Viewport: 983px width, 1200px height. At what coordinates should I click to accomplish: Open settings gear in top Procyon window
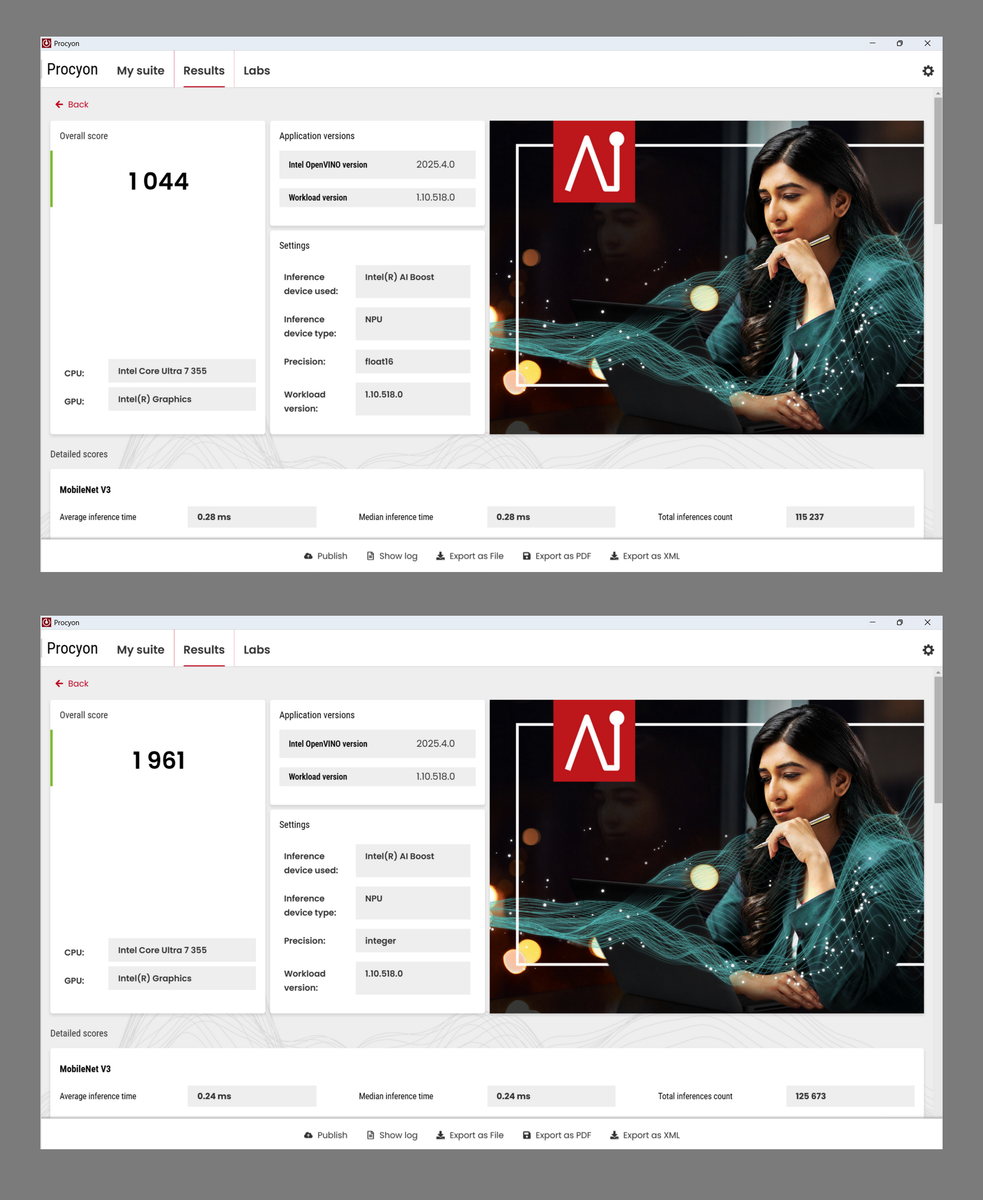coord(928,71)
